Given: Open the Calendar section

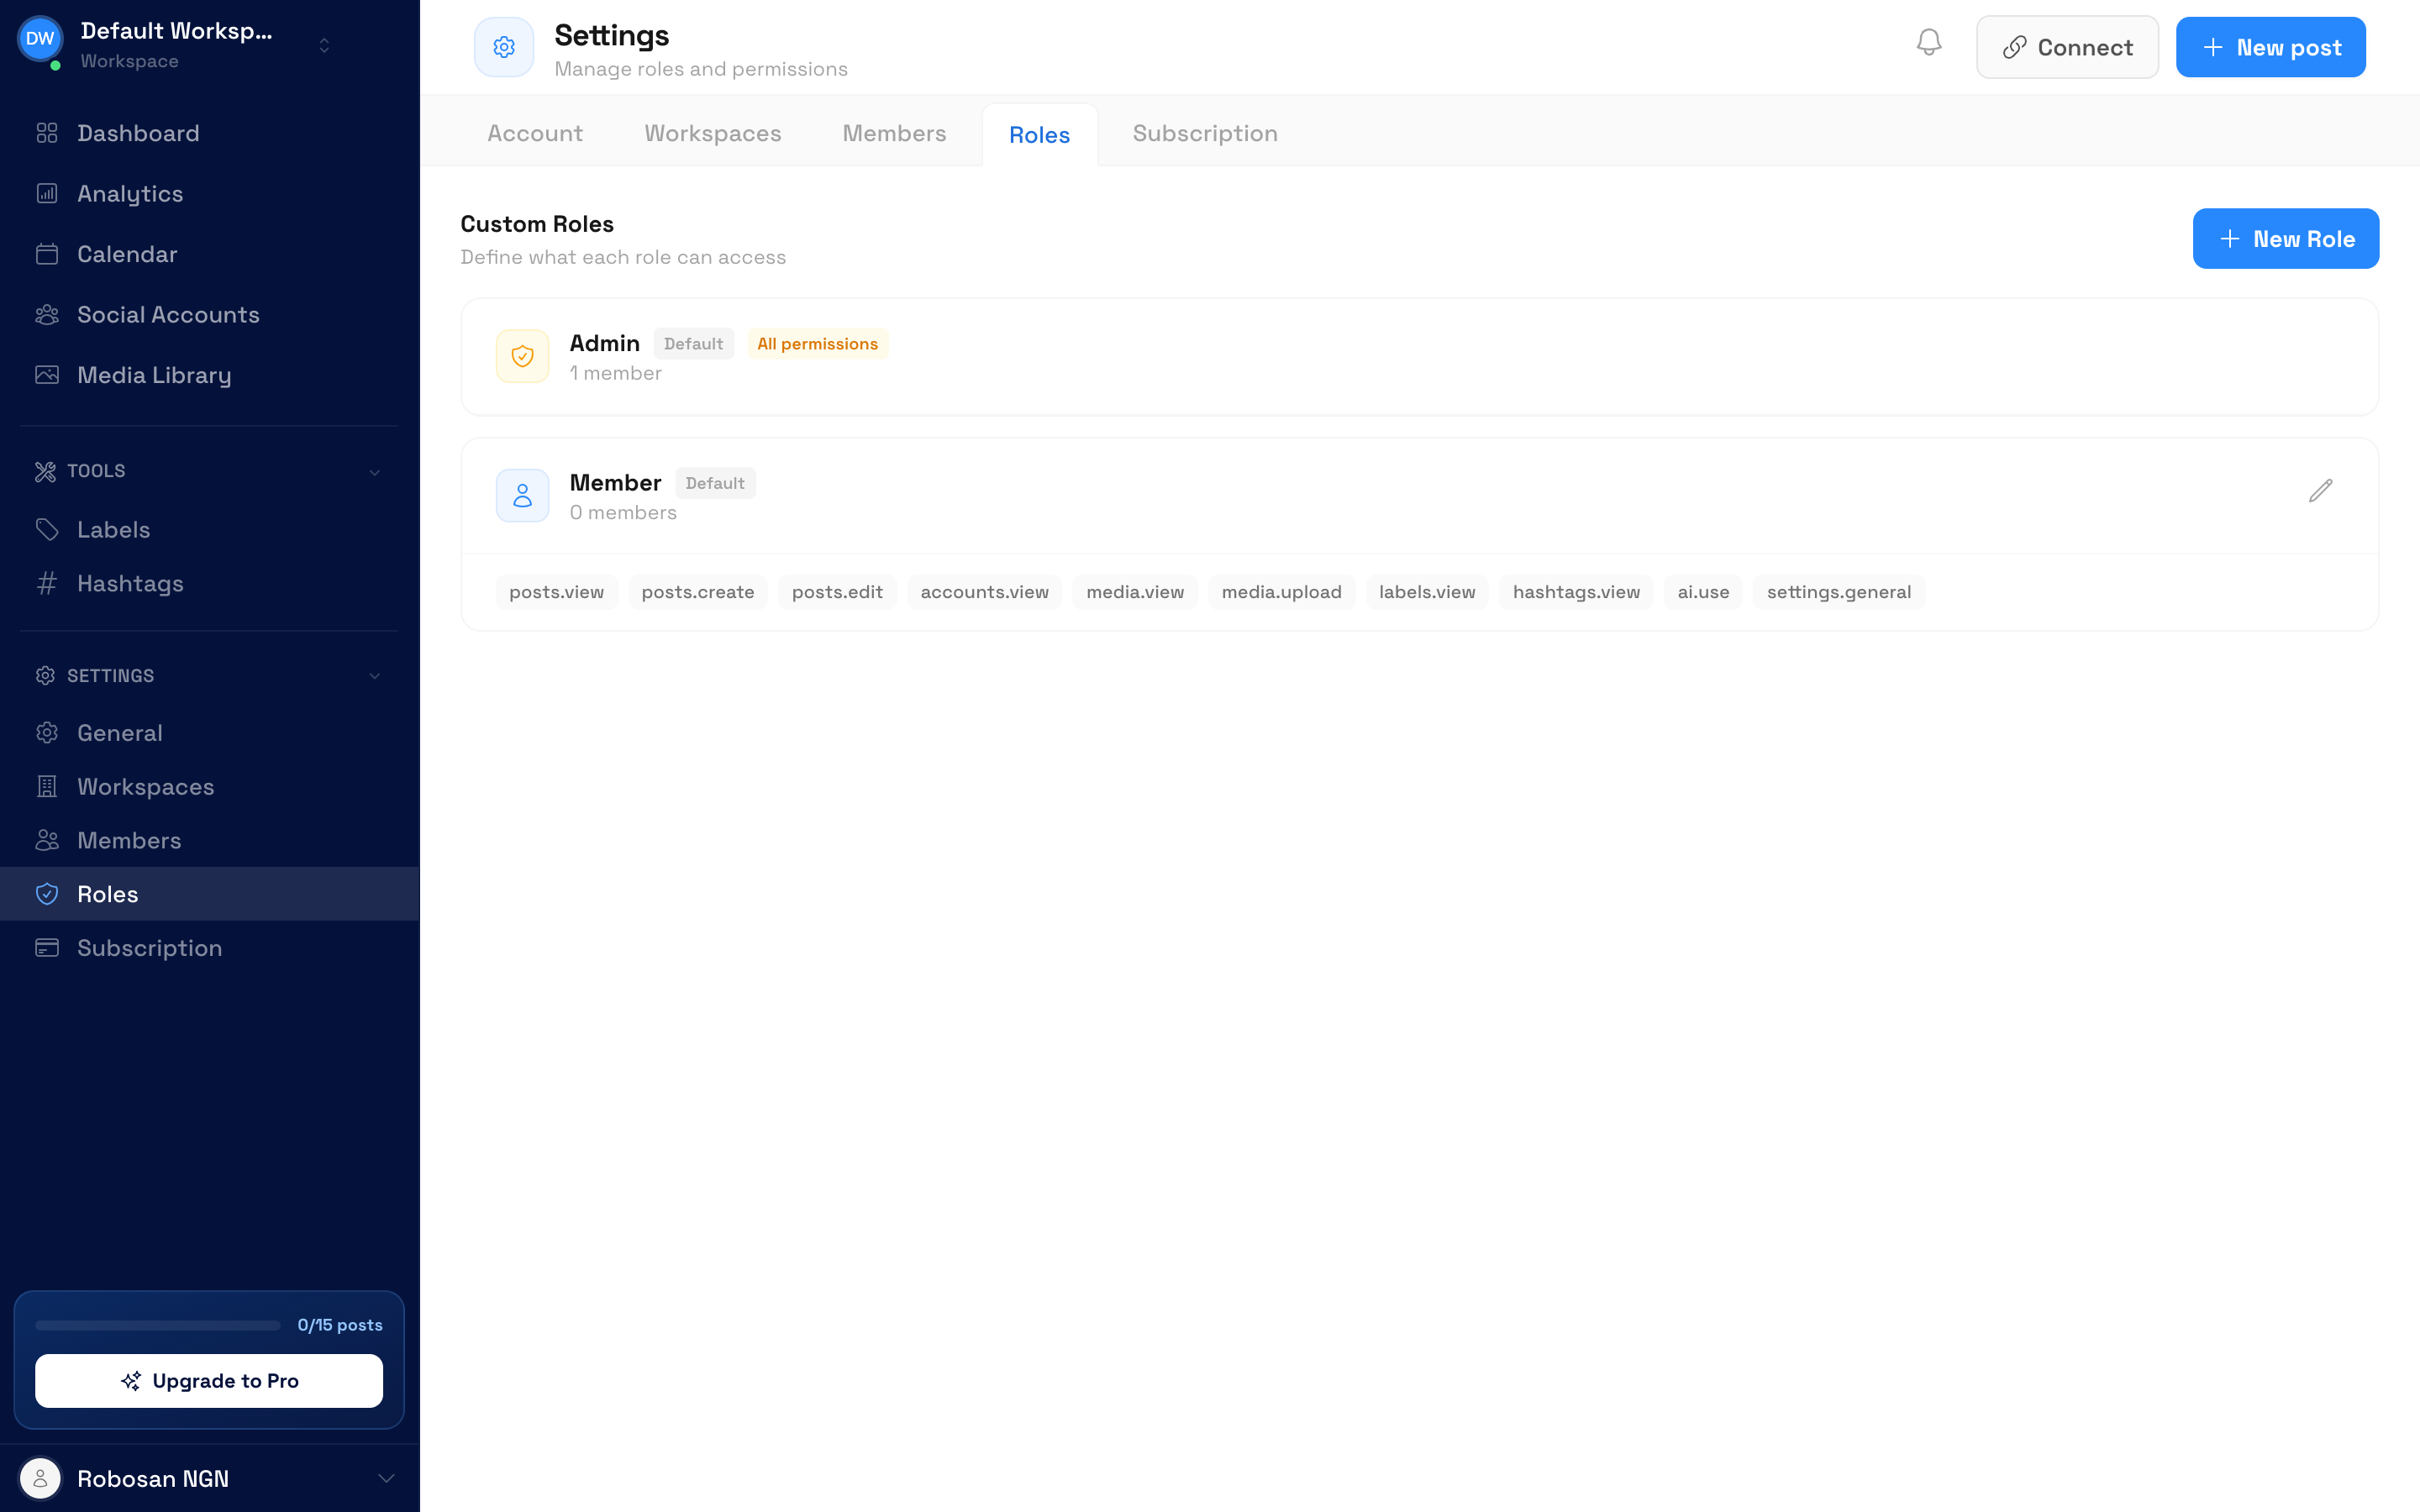Looking at the screenshot, I should (x=128, y=254).
